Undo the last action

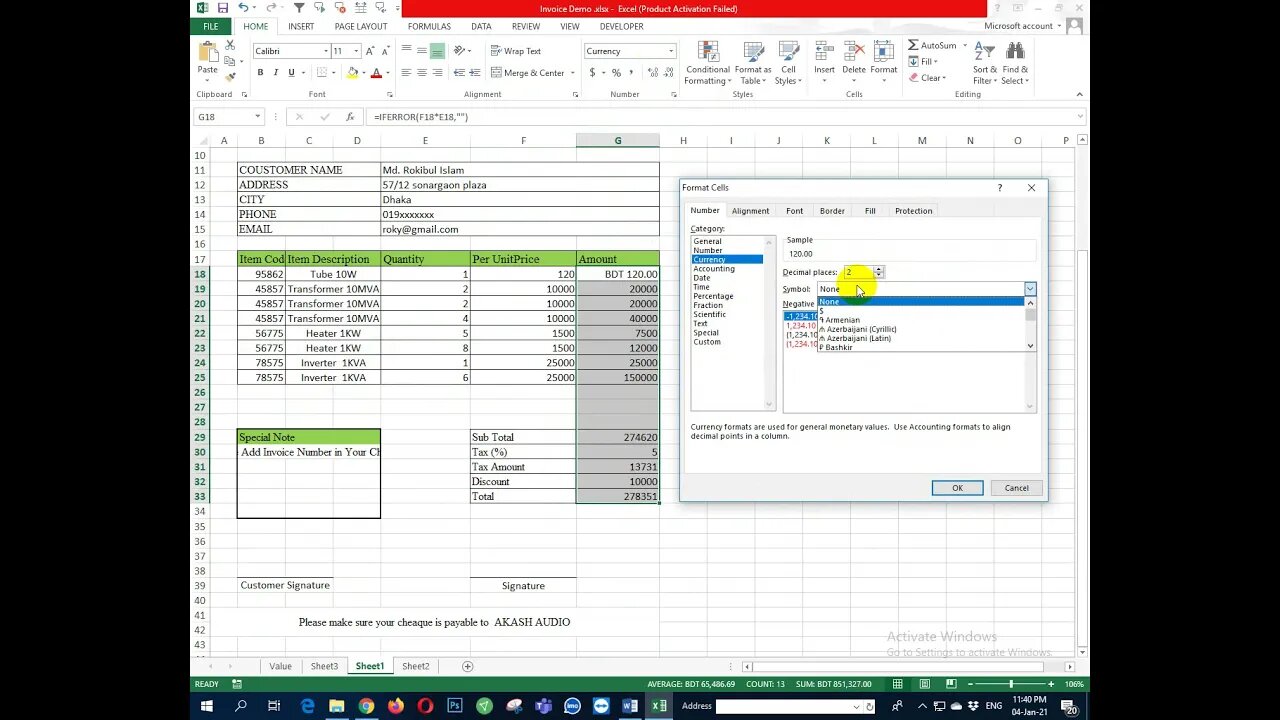click(243, 8)
